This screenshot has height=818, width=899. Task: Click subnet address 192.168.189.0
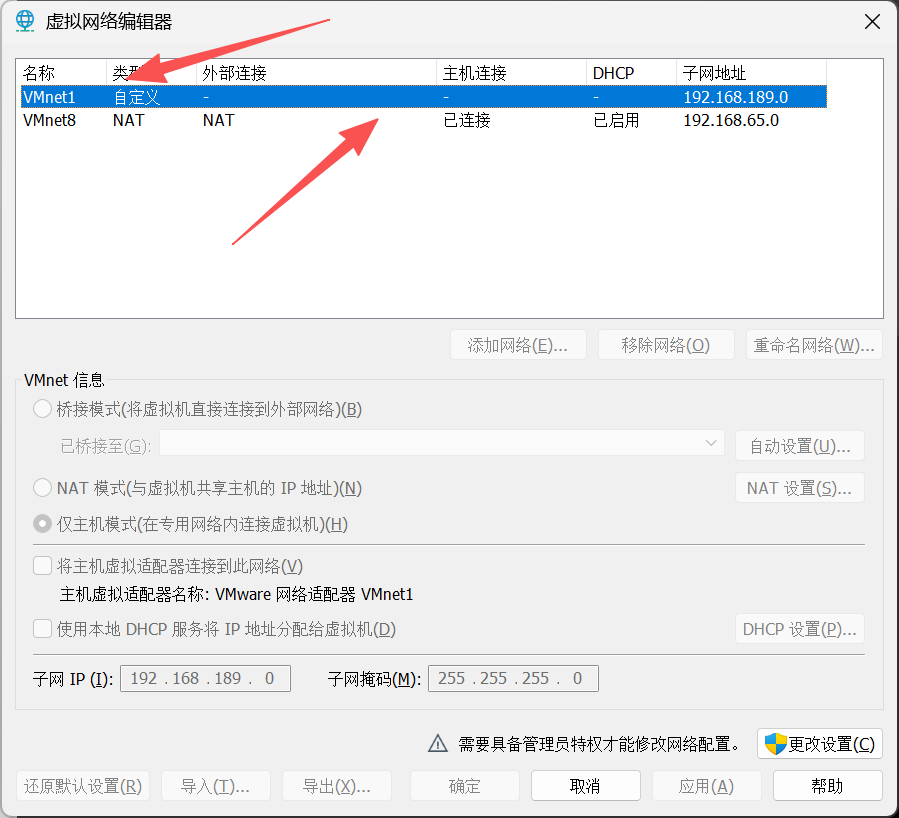736,97
